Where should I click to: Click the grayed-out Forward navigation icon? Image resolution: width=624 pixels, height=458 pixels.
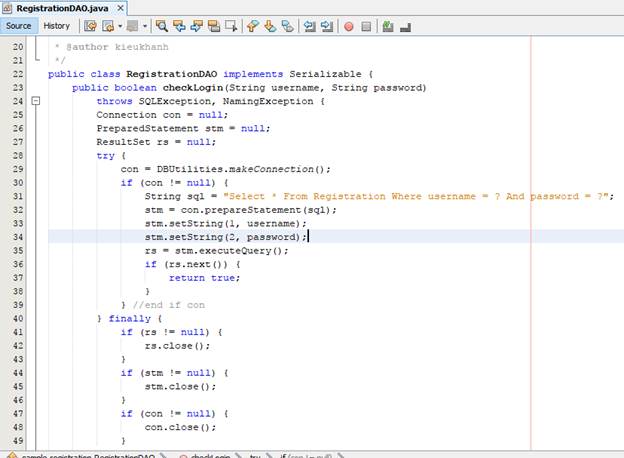pos(132,26)
